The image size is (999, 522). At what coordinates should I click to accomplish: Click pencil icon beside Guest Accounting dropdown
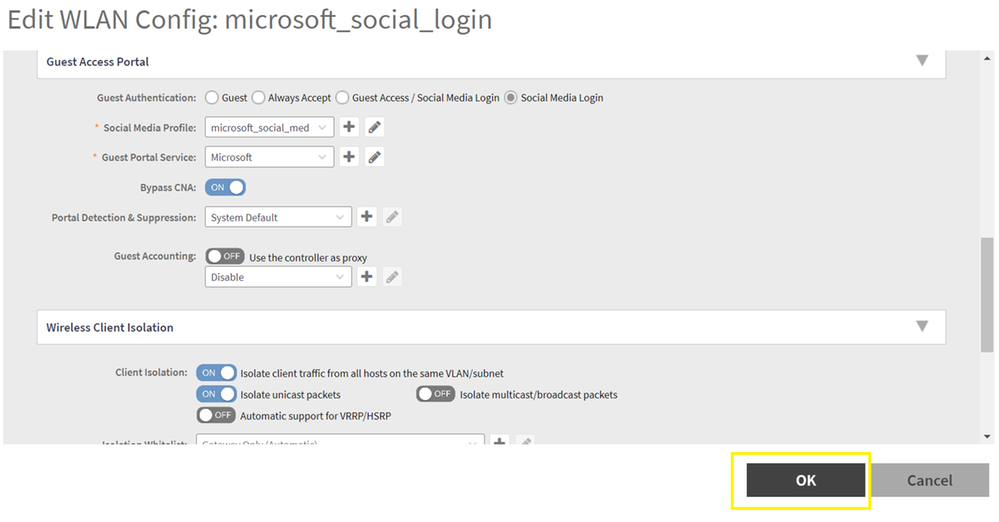pos(392,277)
